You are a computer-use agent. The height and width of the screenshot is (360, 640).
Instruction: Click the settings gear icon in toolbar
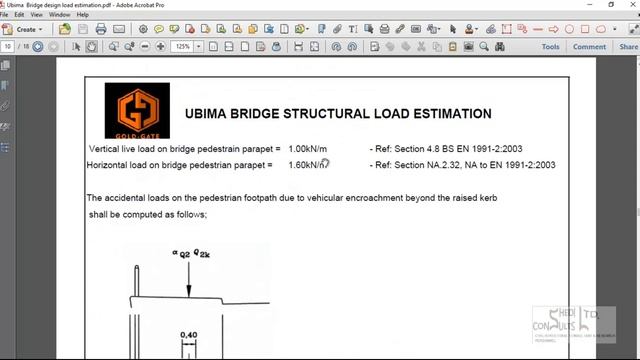143,29
